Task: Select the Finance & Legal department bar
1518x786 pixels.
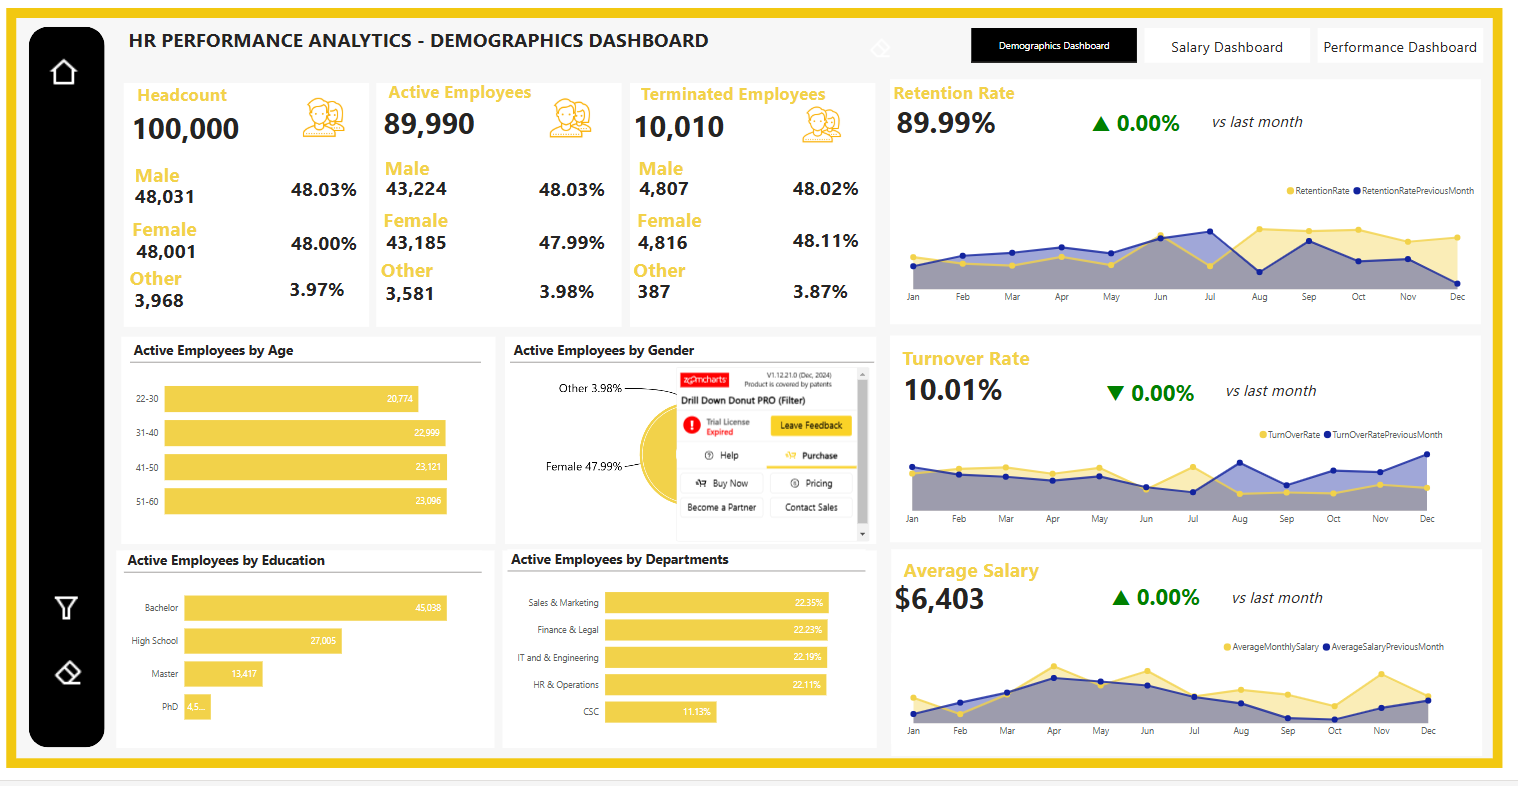Action: pyautogui.click(x=716, y=630)
